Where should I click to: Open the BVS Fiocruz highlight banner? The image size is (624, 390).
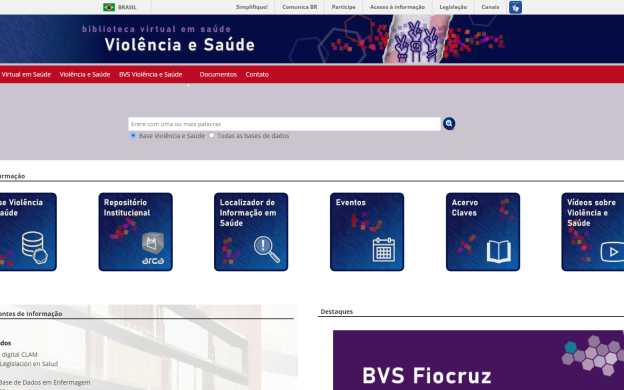tap(478, 360)
